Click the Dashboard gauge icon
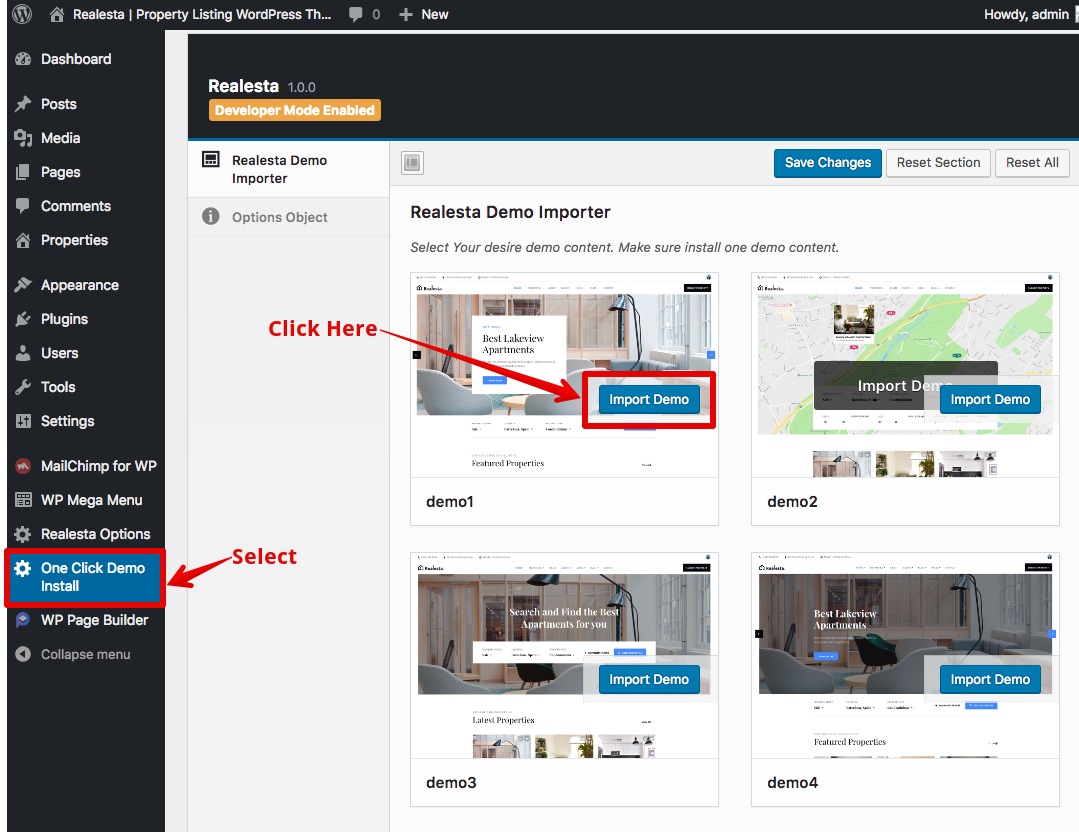1079x832 pixels. click(23, 59)
